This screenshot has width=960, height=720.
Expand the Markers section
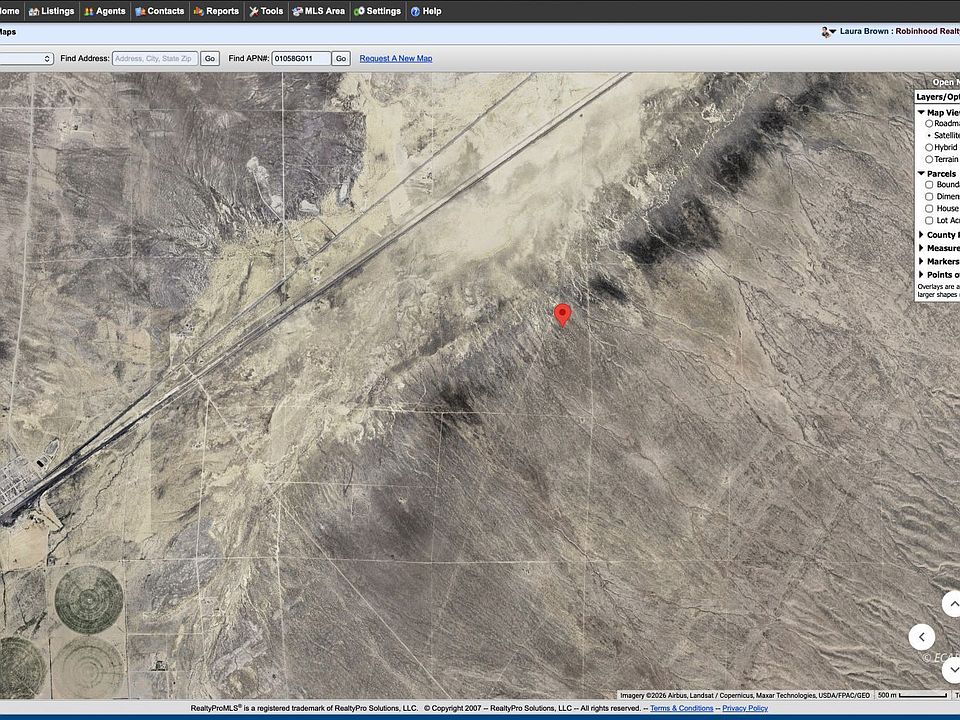[x=921, y=261]
